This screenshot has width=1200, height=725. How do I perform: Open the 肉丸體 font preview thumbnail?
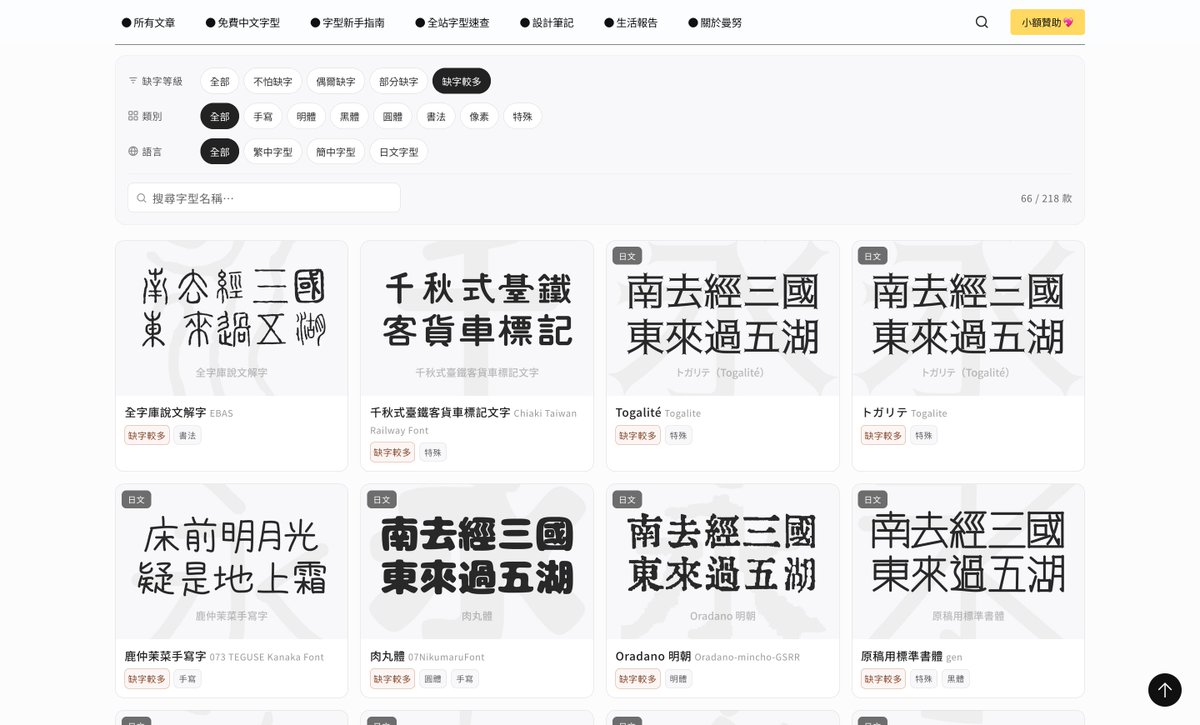477,562
